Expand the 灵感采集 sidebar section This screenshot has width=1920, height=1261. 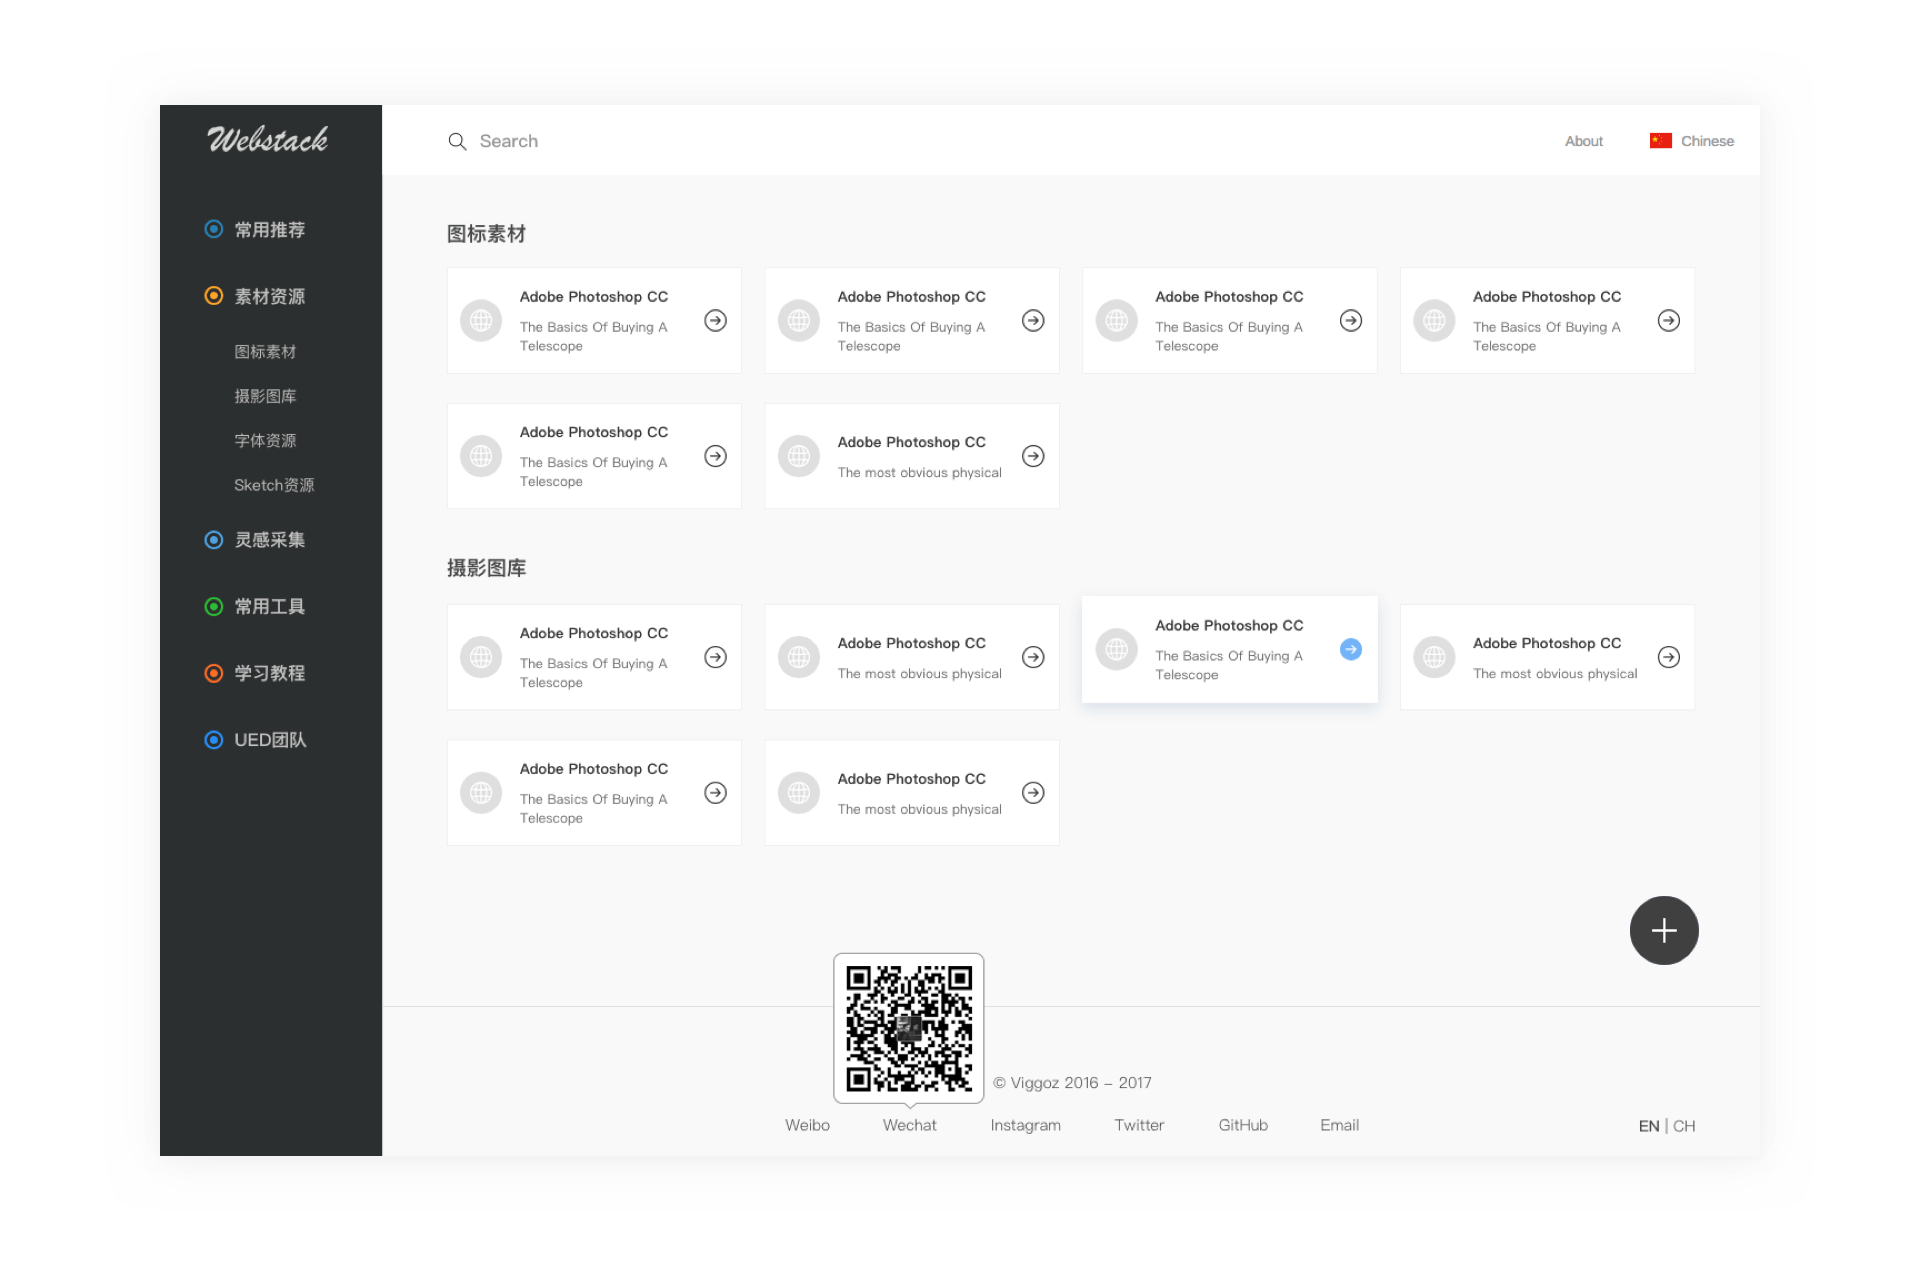click(269, 540)
